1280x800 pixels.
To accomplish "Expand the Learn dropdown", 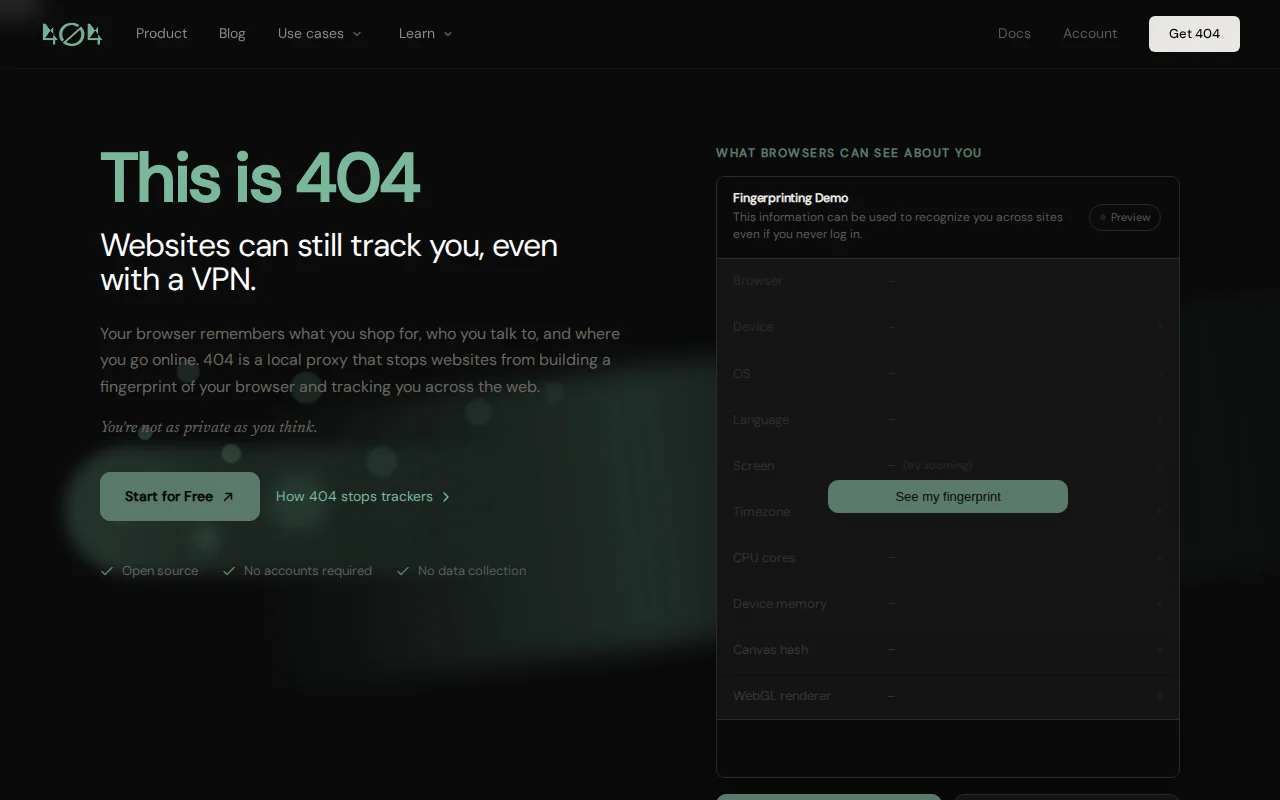I will (x=426, y=33).
